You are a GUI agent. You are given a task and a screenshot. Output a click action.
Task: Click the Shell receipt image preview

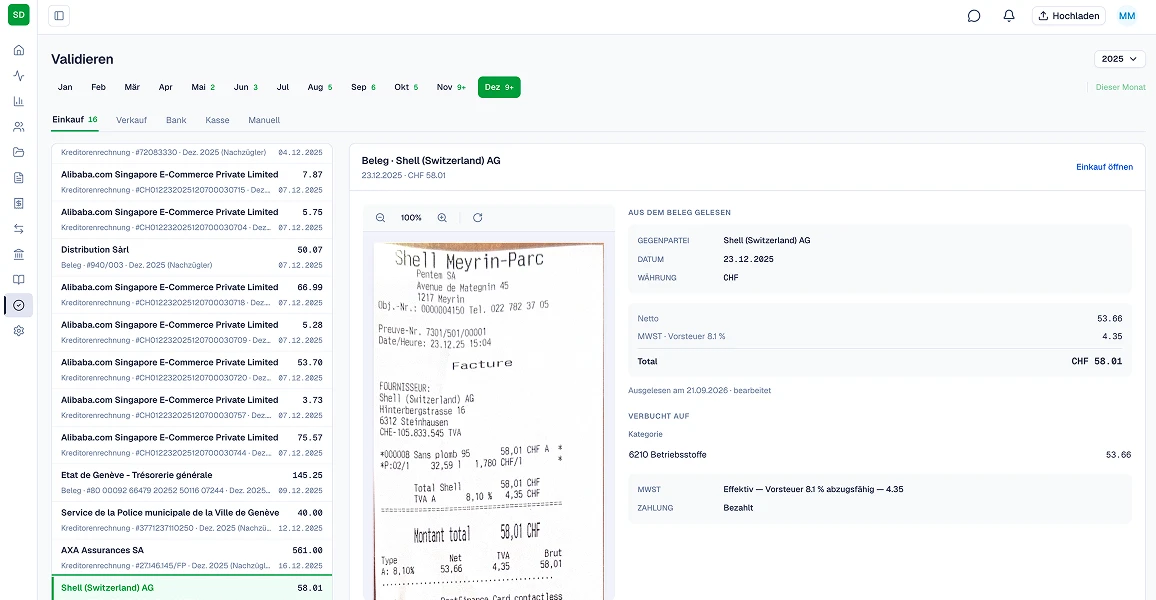click(489, 420)
